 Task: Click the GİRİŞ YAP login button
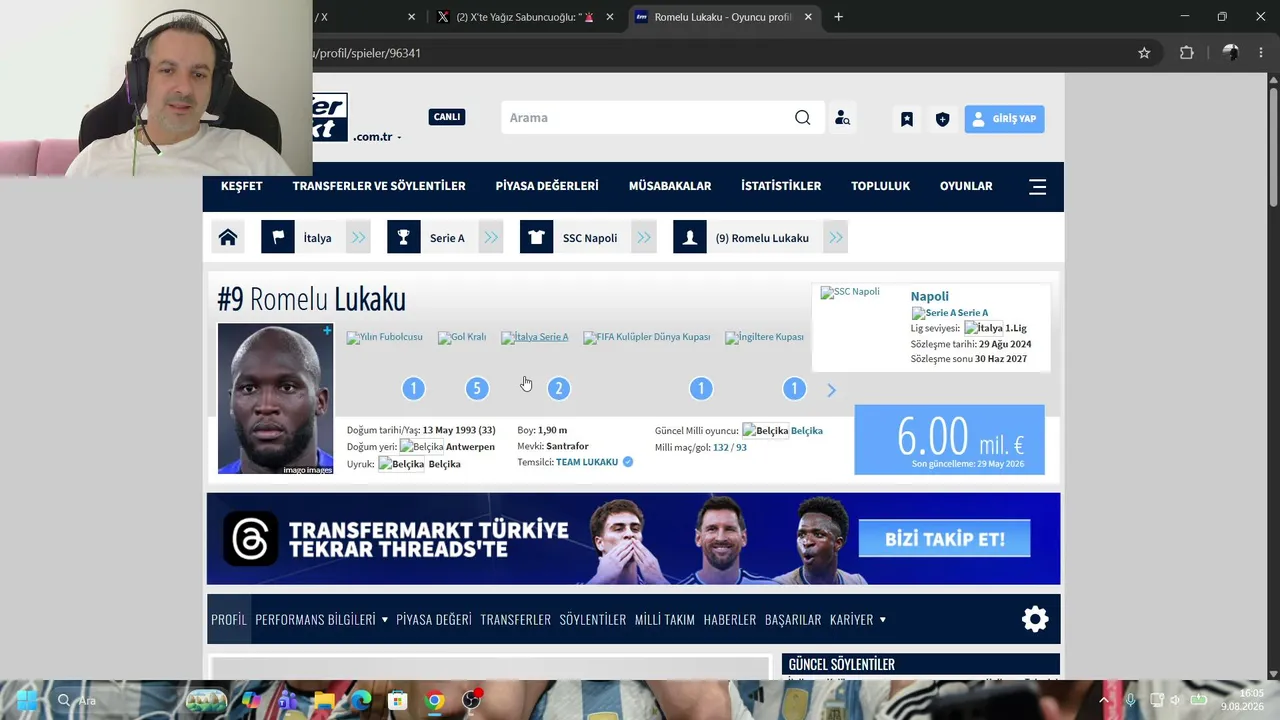[1005, 119]
